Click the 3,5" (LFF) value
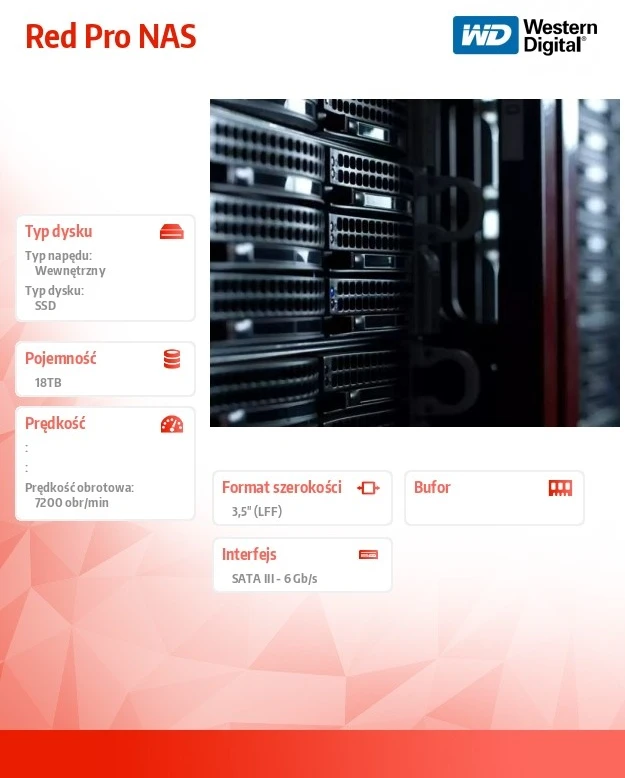625x778 pixels. (x=257, y=511)
